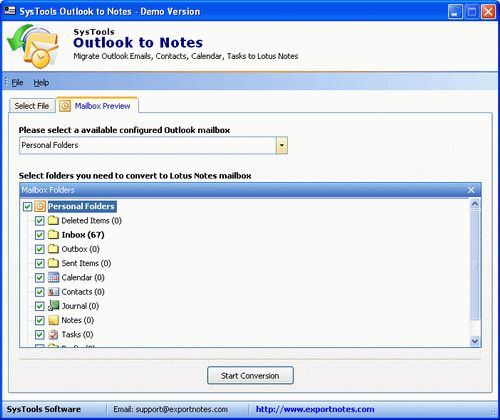This screenshot has width=500, height=420.
Task: Select the Sent Items (0) folder
Action: tap(86, 263)
